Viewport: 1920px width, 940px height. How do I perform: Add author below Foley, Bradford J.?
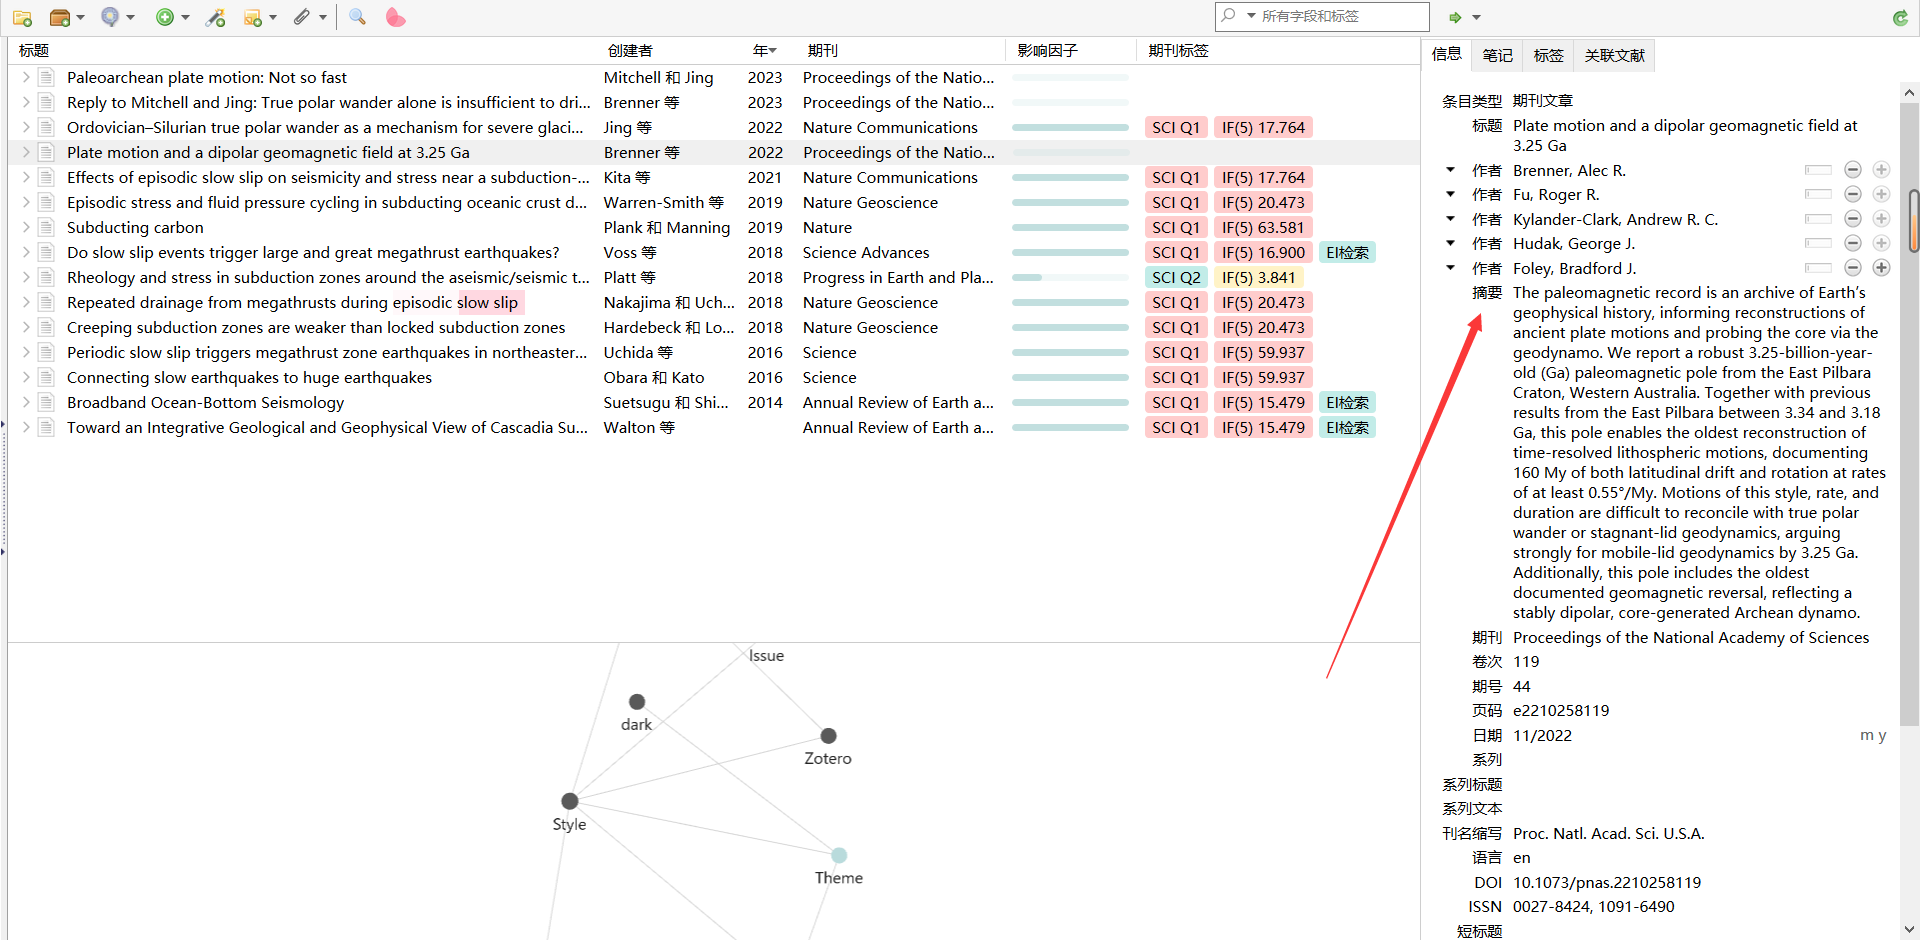coord(1883,268)
